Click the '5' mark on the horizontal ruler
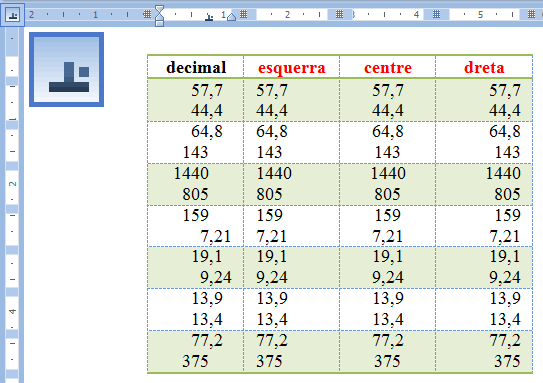 click(x=480, y=15)
